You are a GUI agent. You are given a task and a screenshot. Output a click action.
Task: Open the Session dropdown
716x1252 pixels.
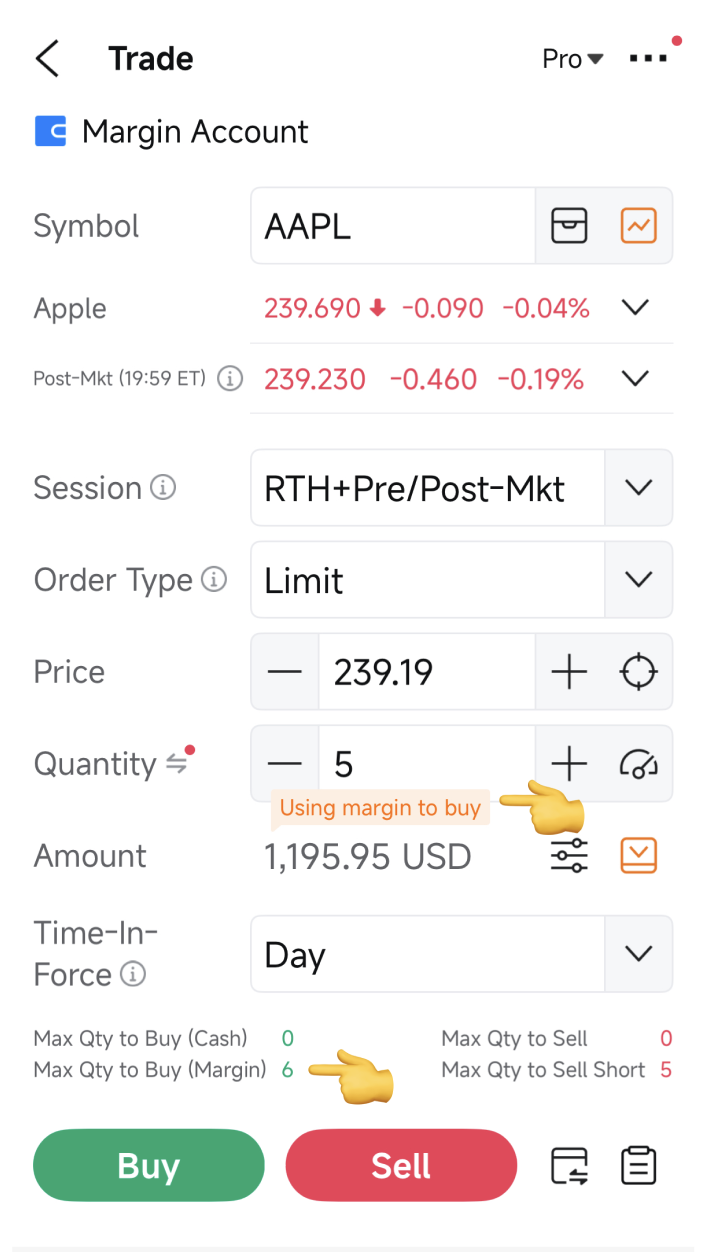tap(638, 488)
